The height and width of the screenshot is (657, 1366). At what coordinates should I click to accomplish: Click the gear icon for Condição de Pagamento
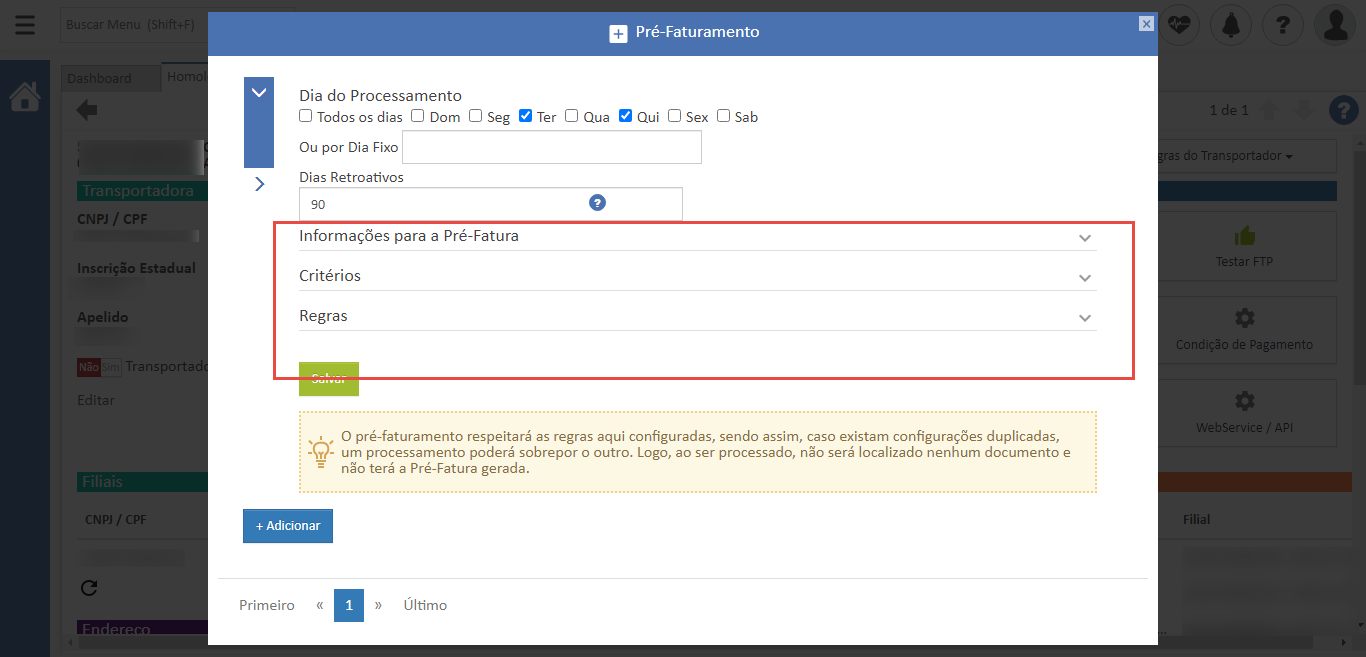(1244, 319)
